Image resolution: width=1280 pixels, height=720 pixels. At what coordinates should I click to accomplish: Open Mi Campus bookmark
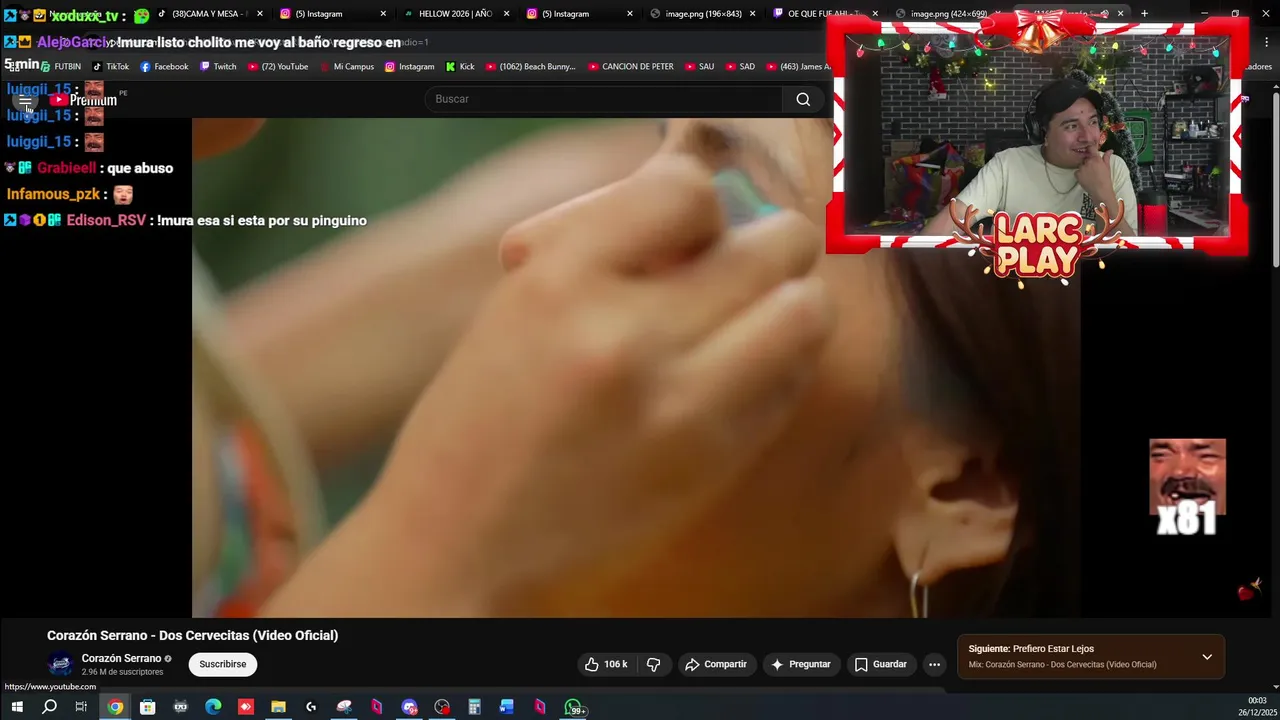point(346,67)
